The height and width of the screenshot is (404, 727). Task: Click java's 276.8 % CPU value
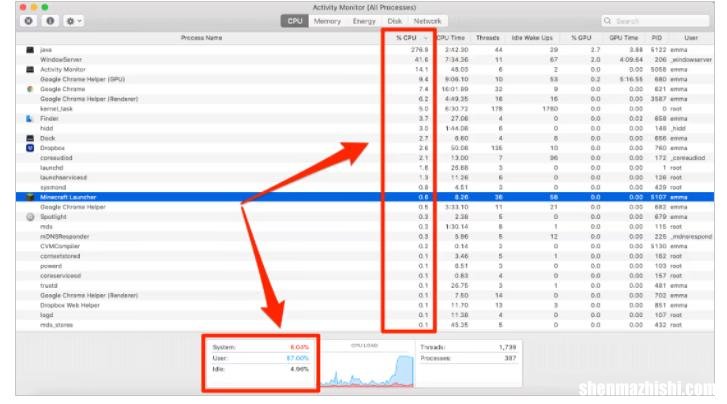click(x=420, y=50)
